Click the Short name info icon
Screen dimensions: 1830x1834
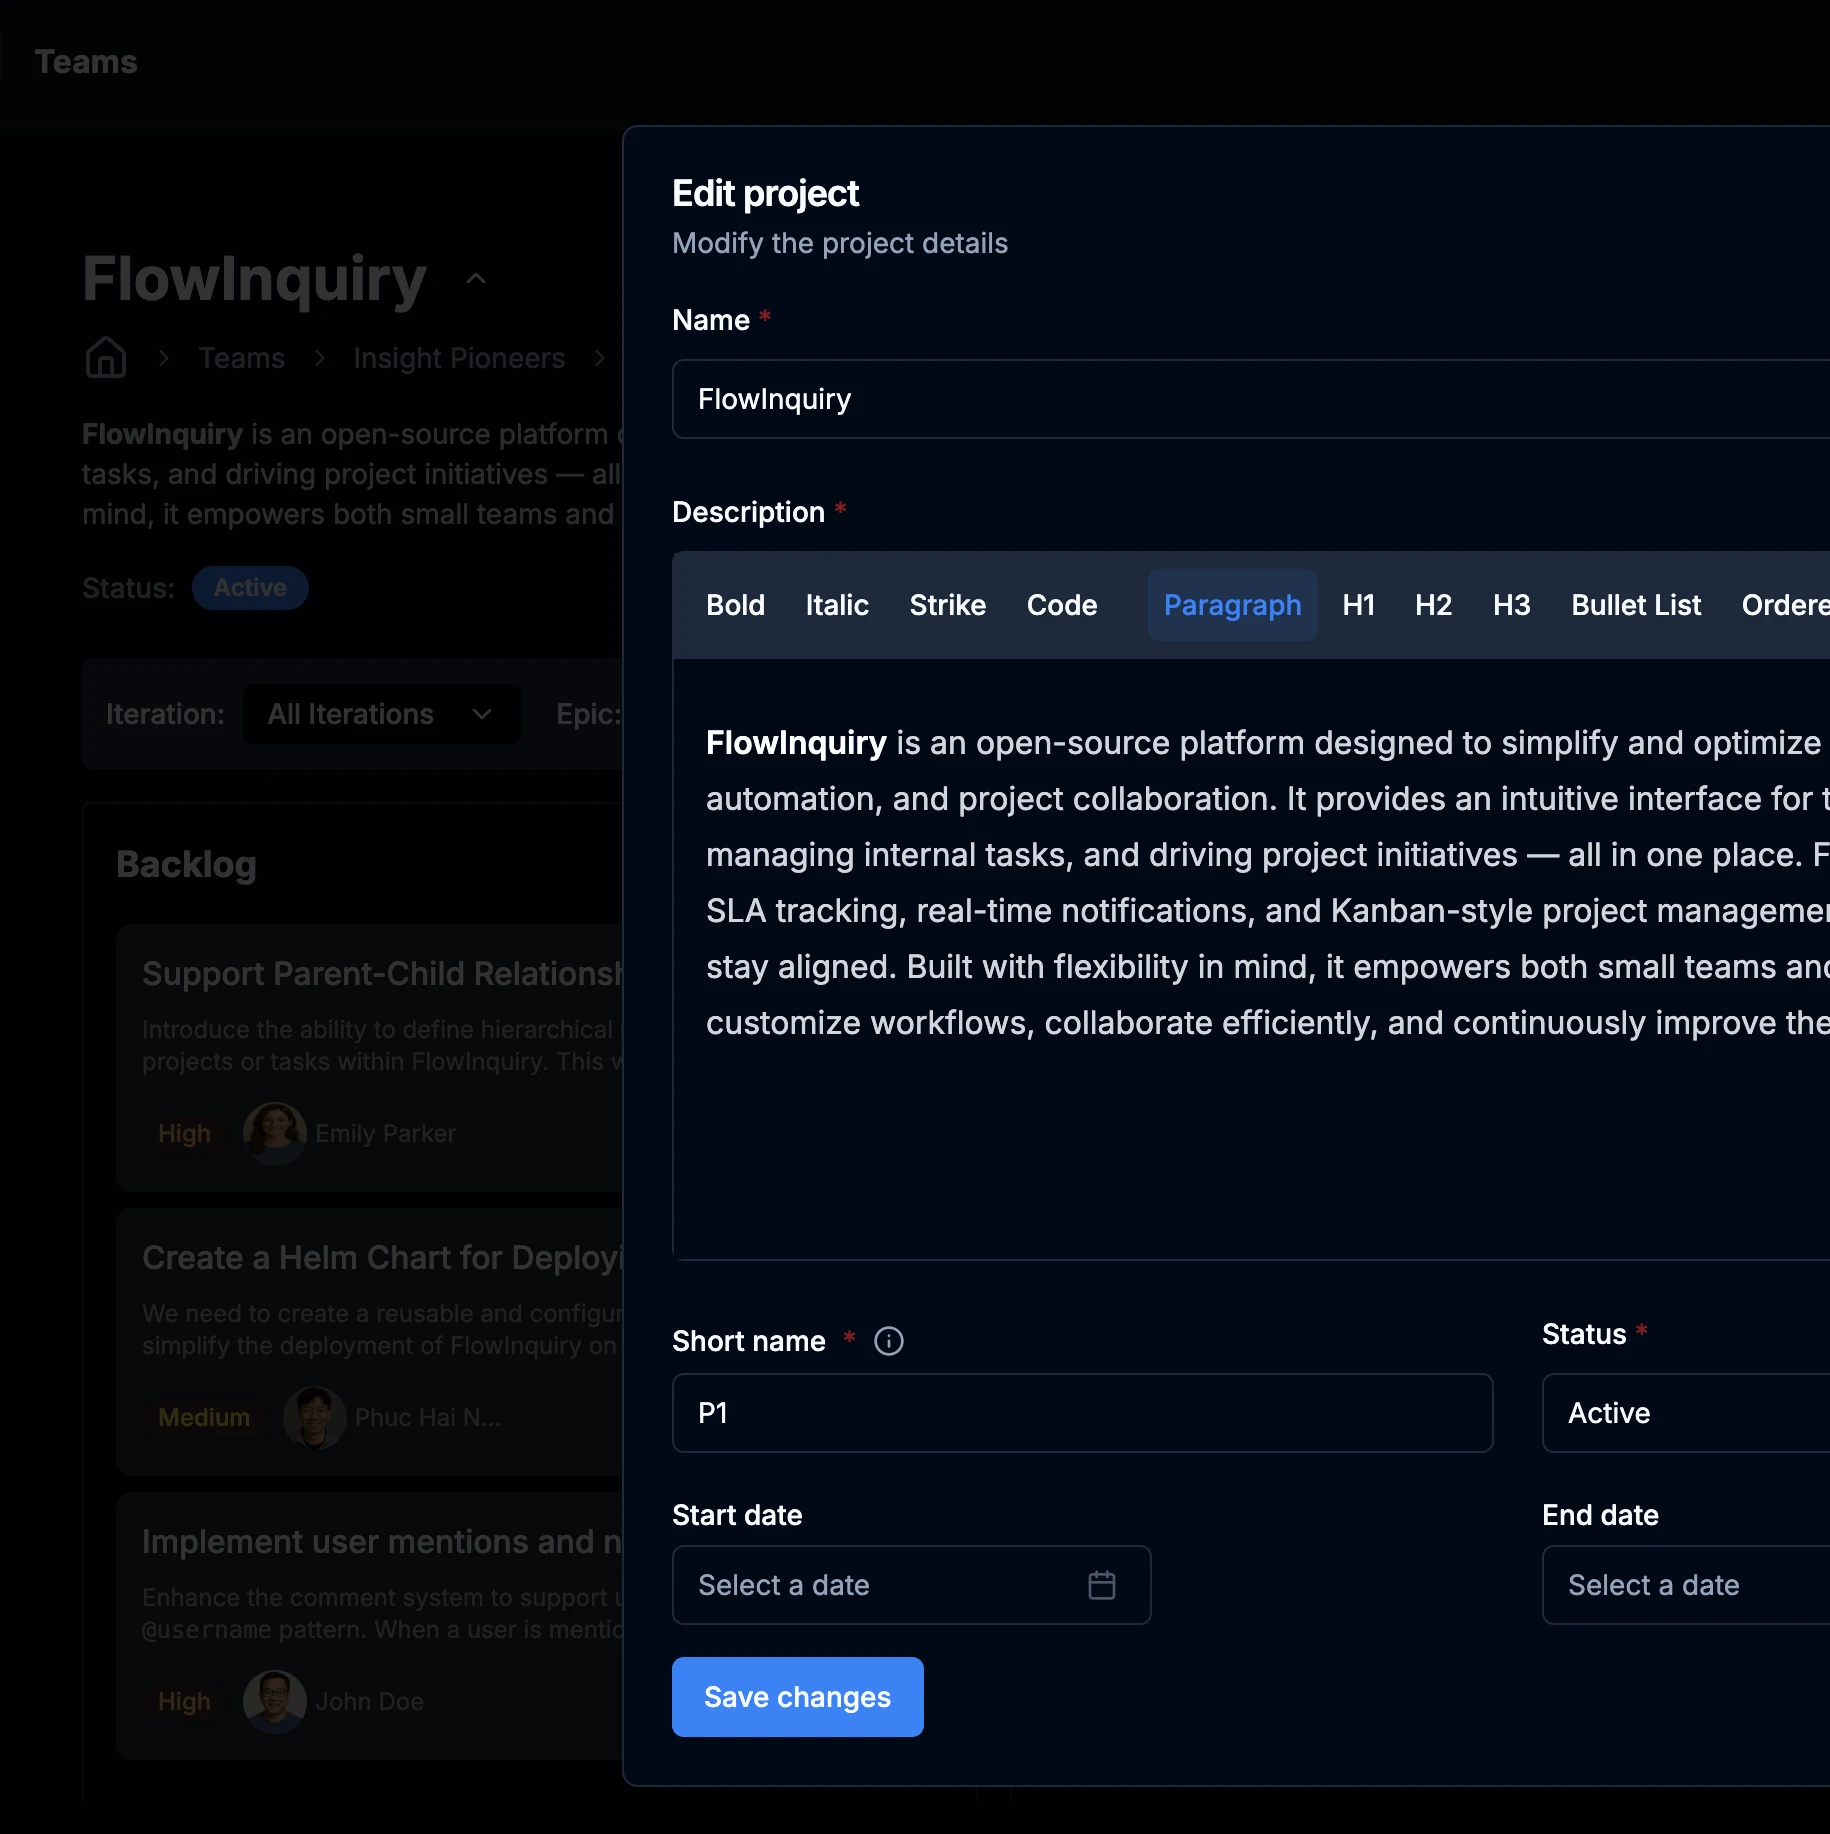coord(888,1341)
